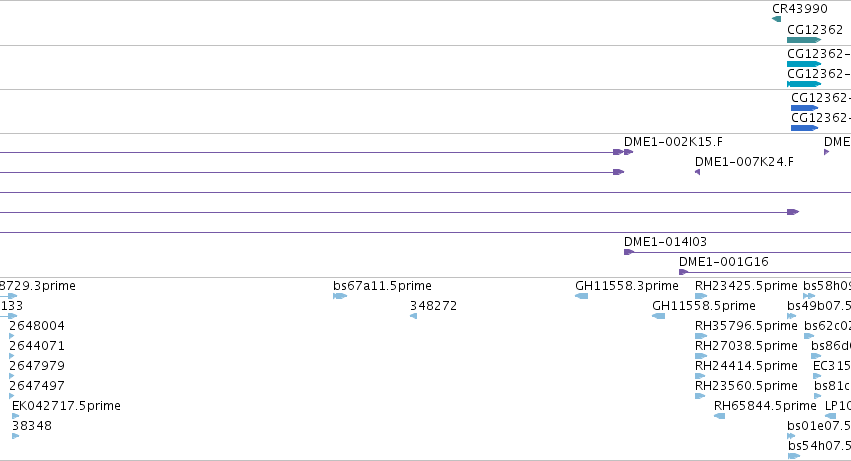Select the RH65844.5prime label
The width and height of the screenshot is (851, 461).
765,406
